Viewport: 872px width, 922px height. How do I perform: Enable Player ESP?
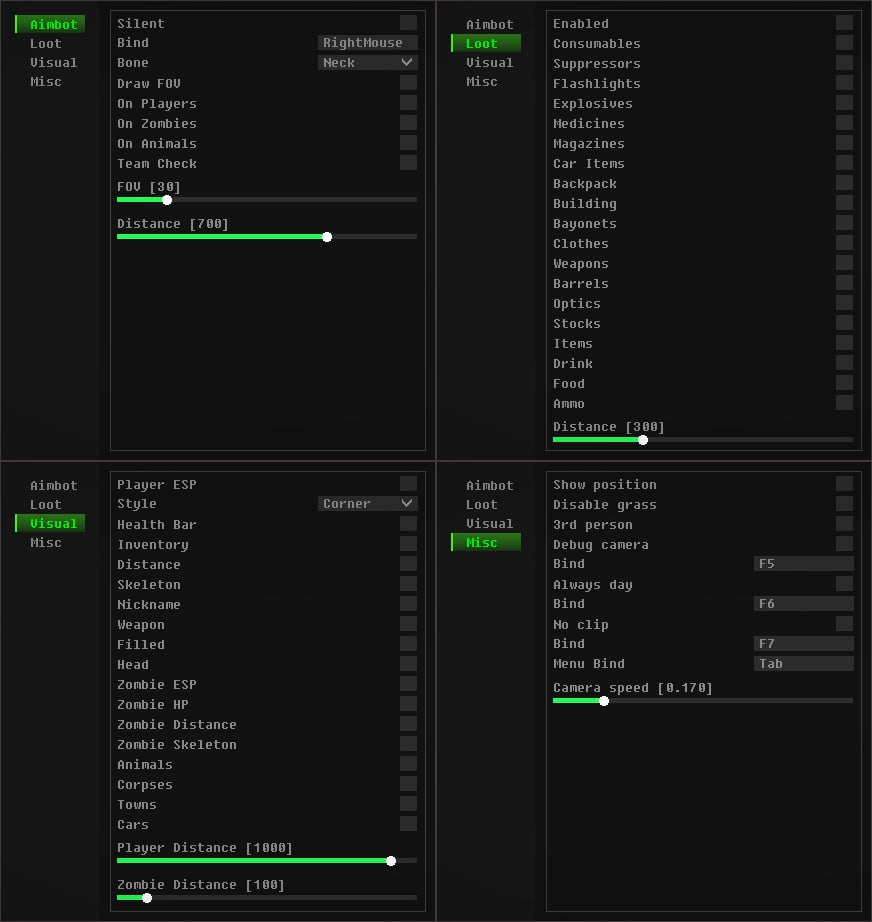pos(408,483)
